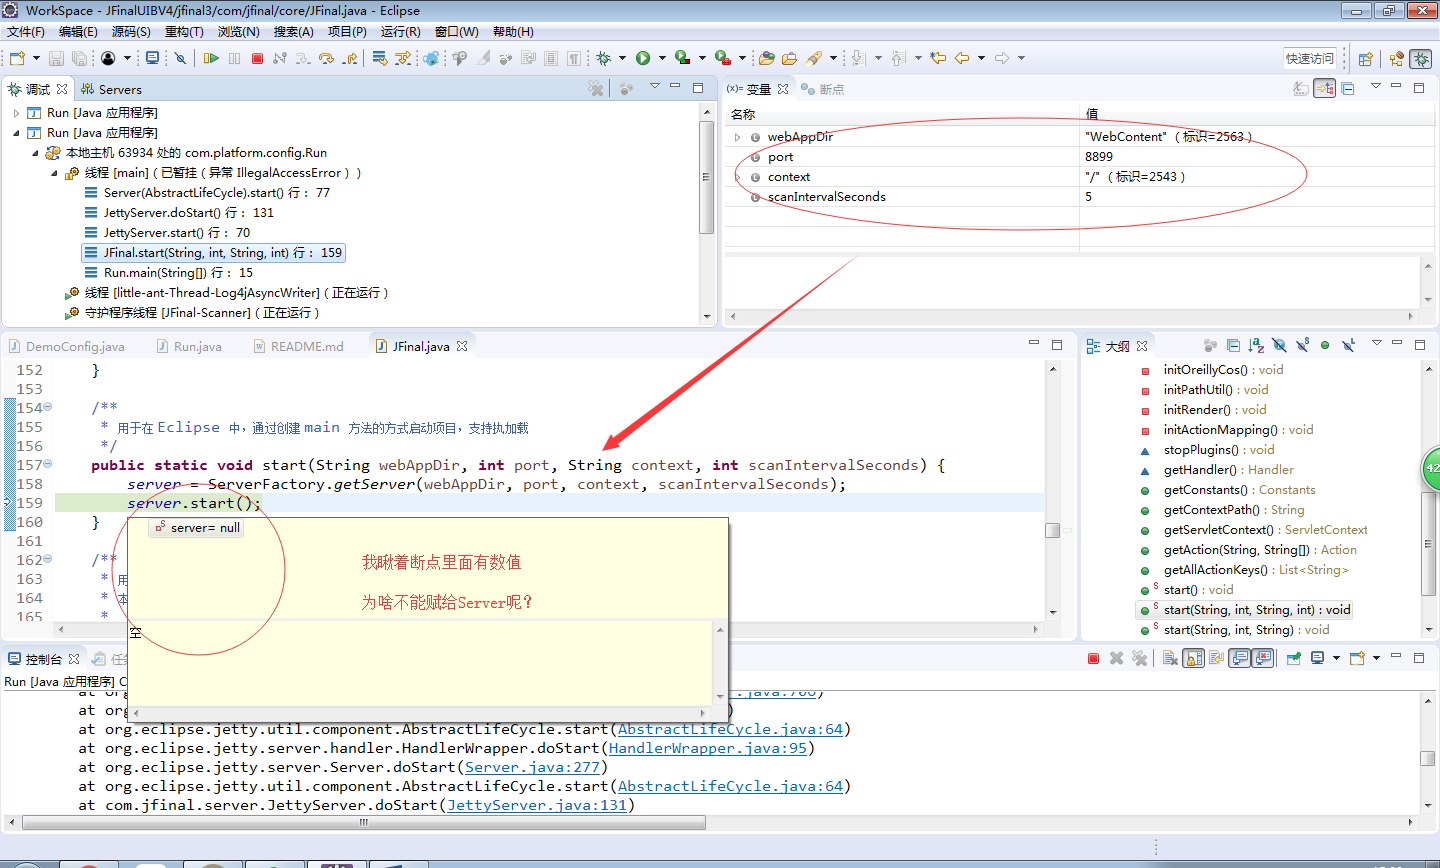Click the Step Into icon
1440x868 pixels.
pos(302,58)
